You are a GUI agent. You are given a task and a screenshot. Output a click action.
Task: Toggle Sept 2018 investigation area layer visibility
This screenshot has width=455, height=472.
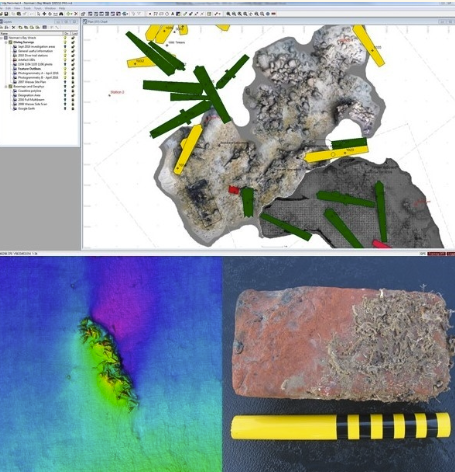65,47
